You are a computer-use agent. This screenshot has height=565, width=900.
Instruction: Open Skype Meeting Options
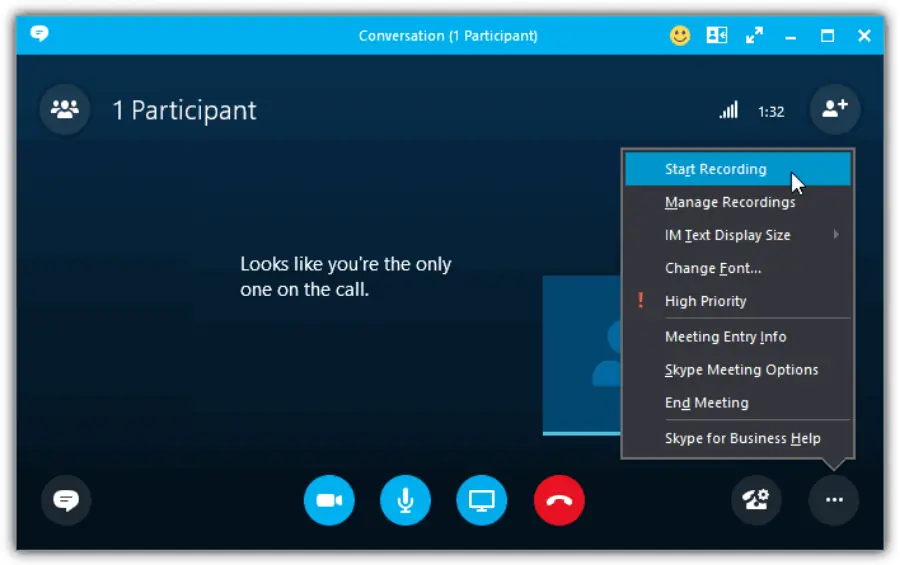click(738, 370)
